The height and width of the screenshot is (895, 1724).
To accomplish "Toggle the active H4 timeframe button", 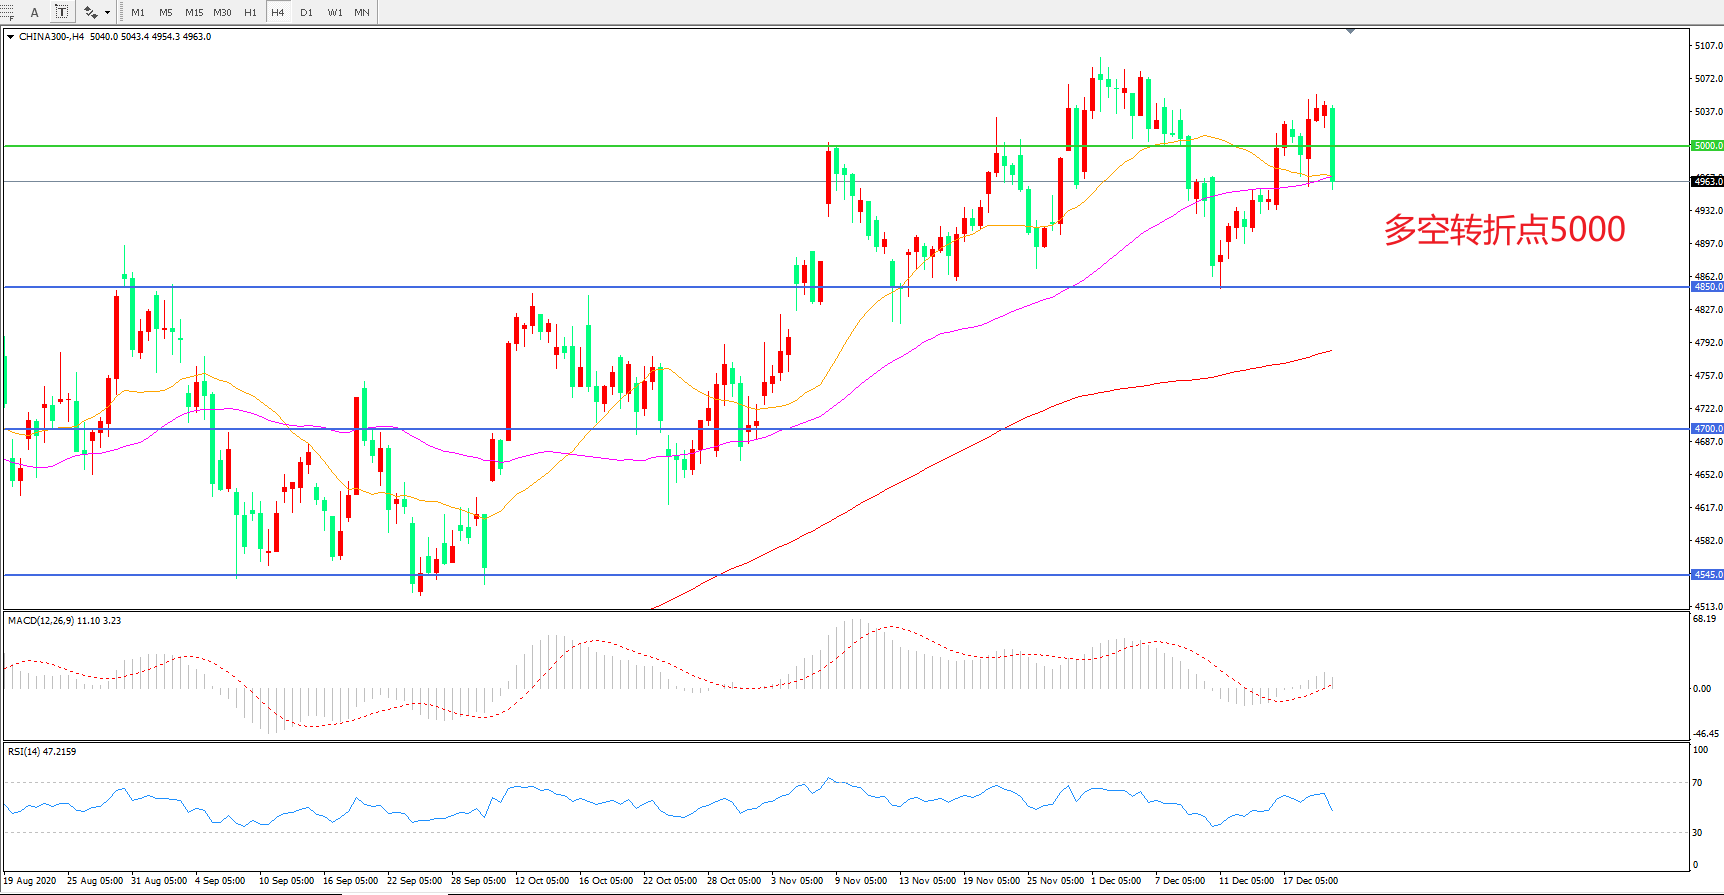I will click(278, 13).
